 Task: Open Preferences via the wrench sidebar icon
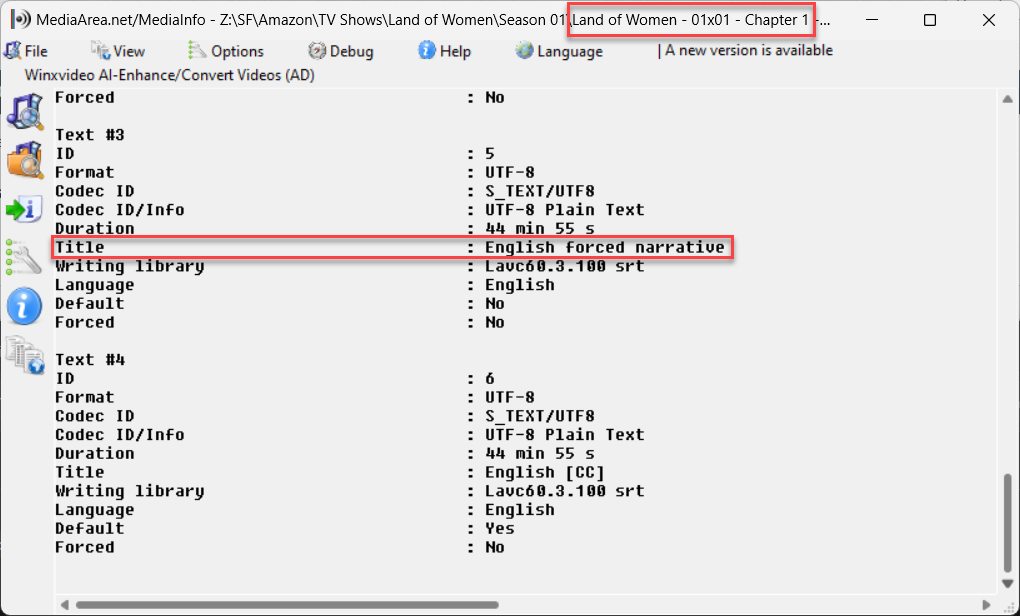point(23,258)
